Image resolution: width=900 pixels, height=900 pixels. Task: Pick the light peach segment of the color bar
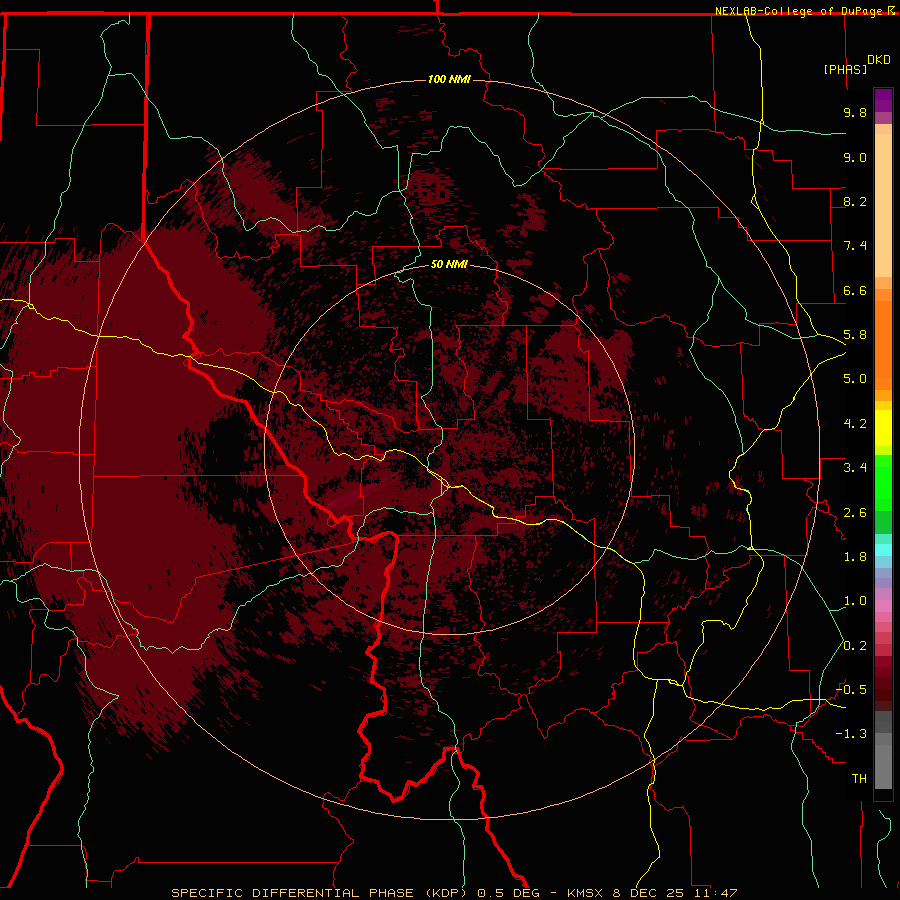coord(883,205)
